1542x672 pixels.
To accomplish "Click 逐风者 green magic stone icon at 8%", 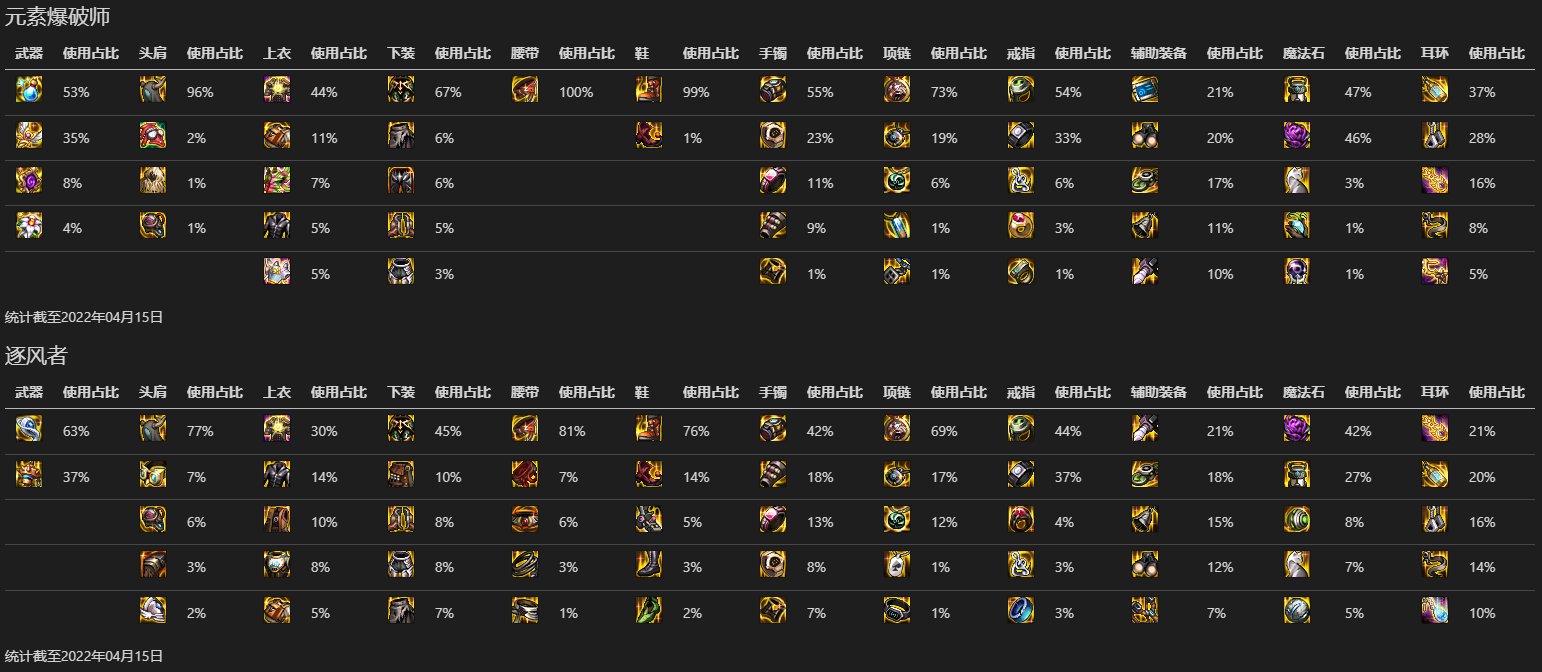I will (1297, 520).
